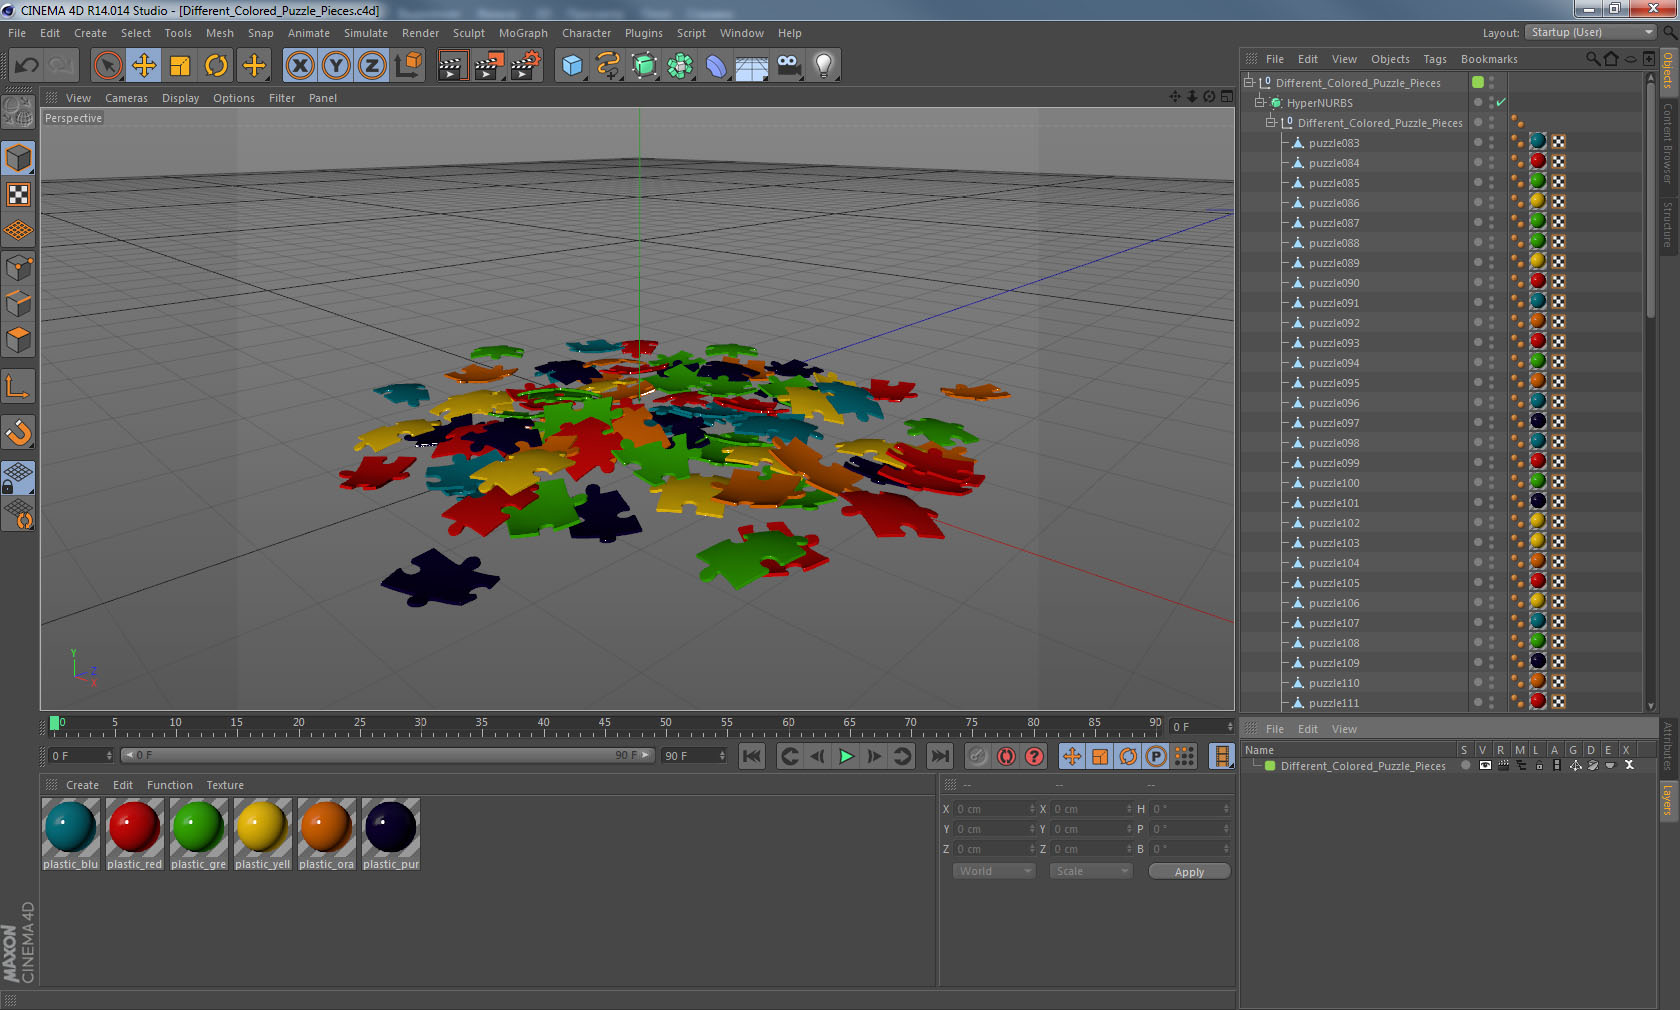Screen dimensions: 1680x1010
Task: Add a HyperNURBS generator from toolbar
Action: [x=644, y=66]
